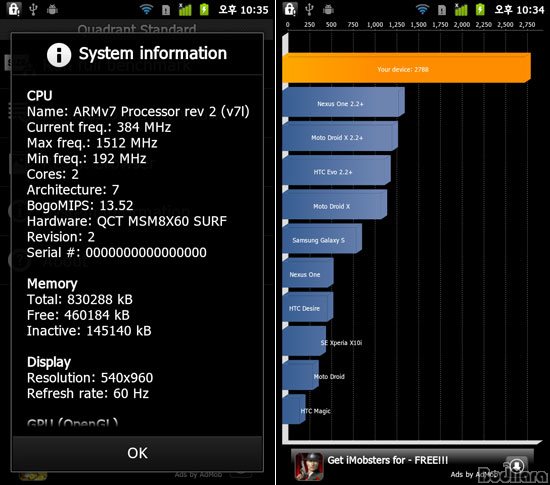Select the Nexus One 2.2+ benchmark bar
This screenshot has width=550, height=485.
[x=343, y=102]
